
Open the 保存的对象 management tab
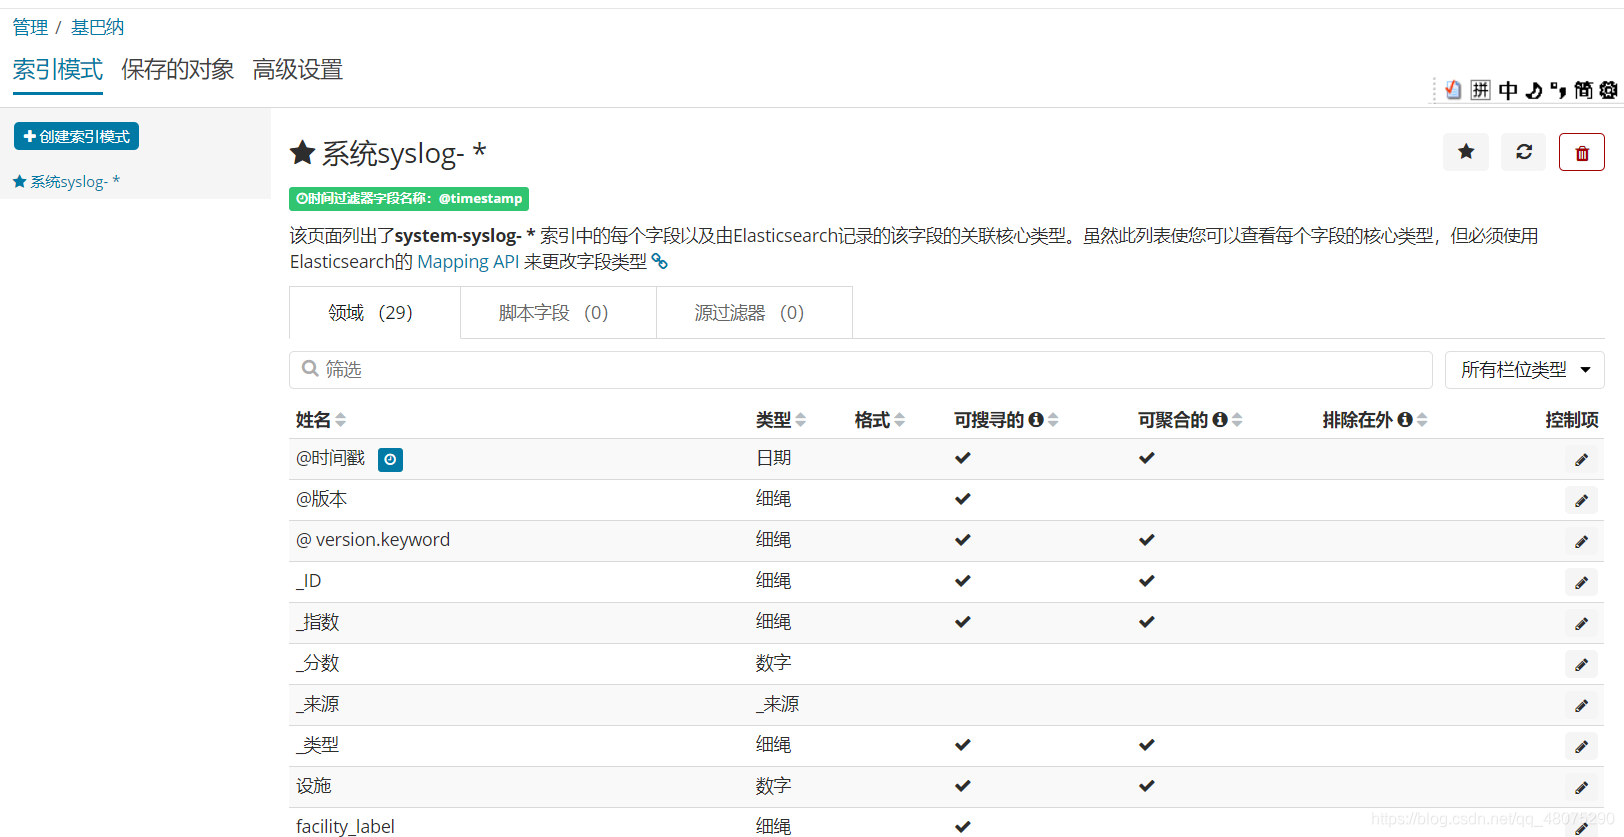[177, 70]
